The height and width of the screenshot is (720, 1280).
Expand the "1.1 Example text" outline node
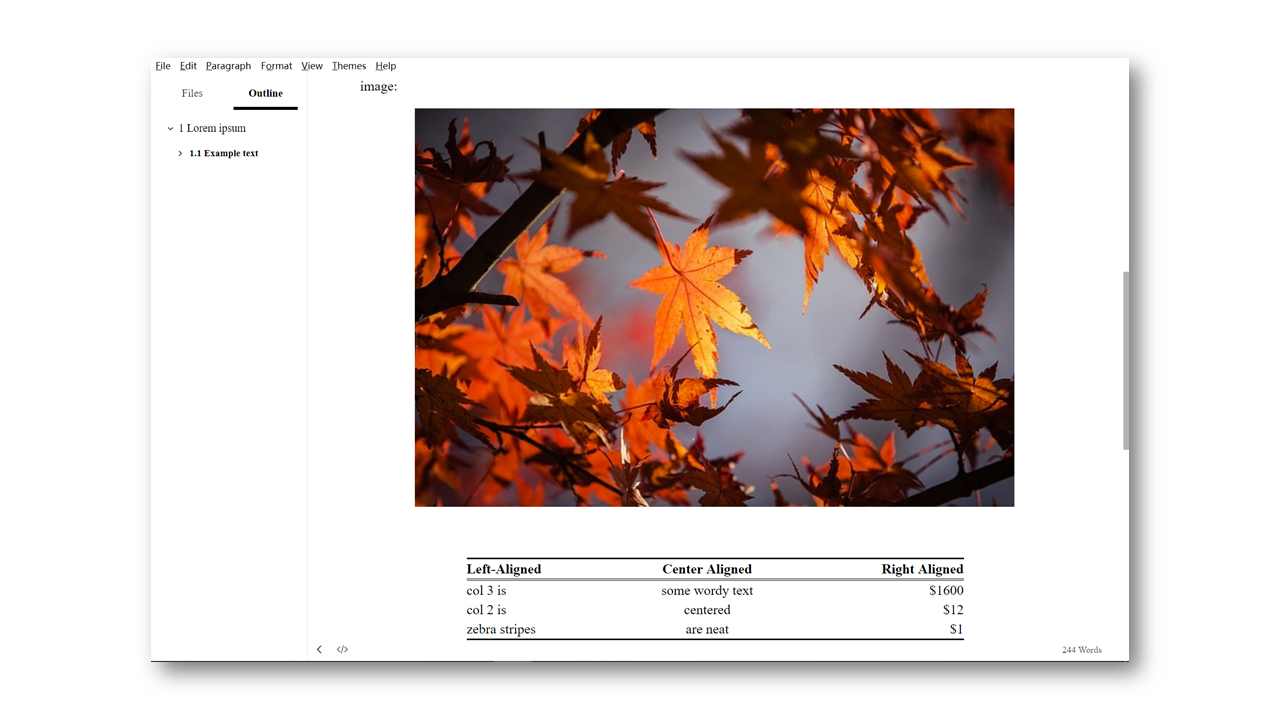(x=180, y=154)
